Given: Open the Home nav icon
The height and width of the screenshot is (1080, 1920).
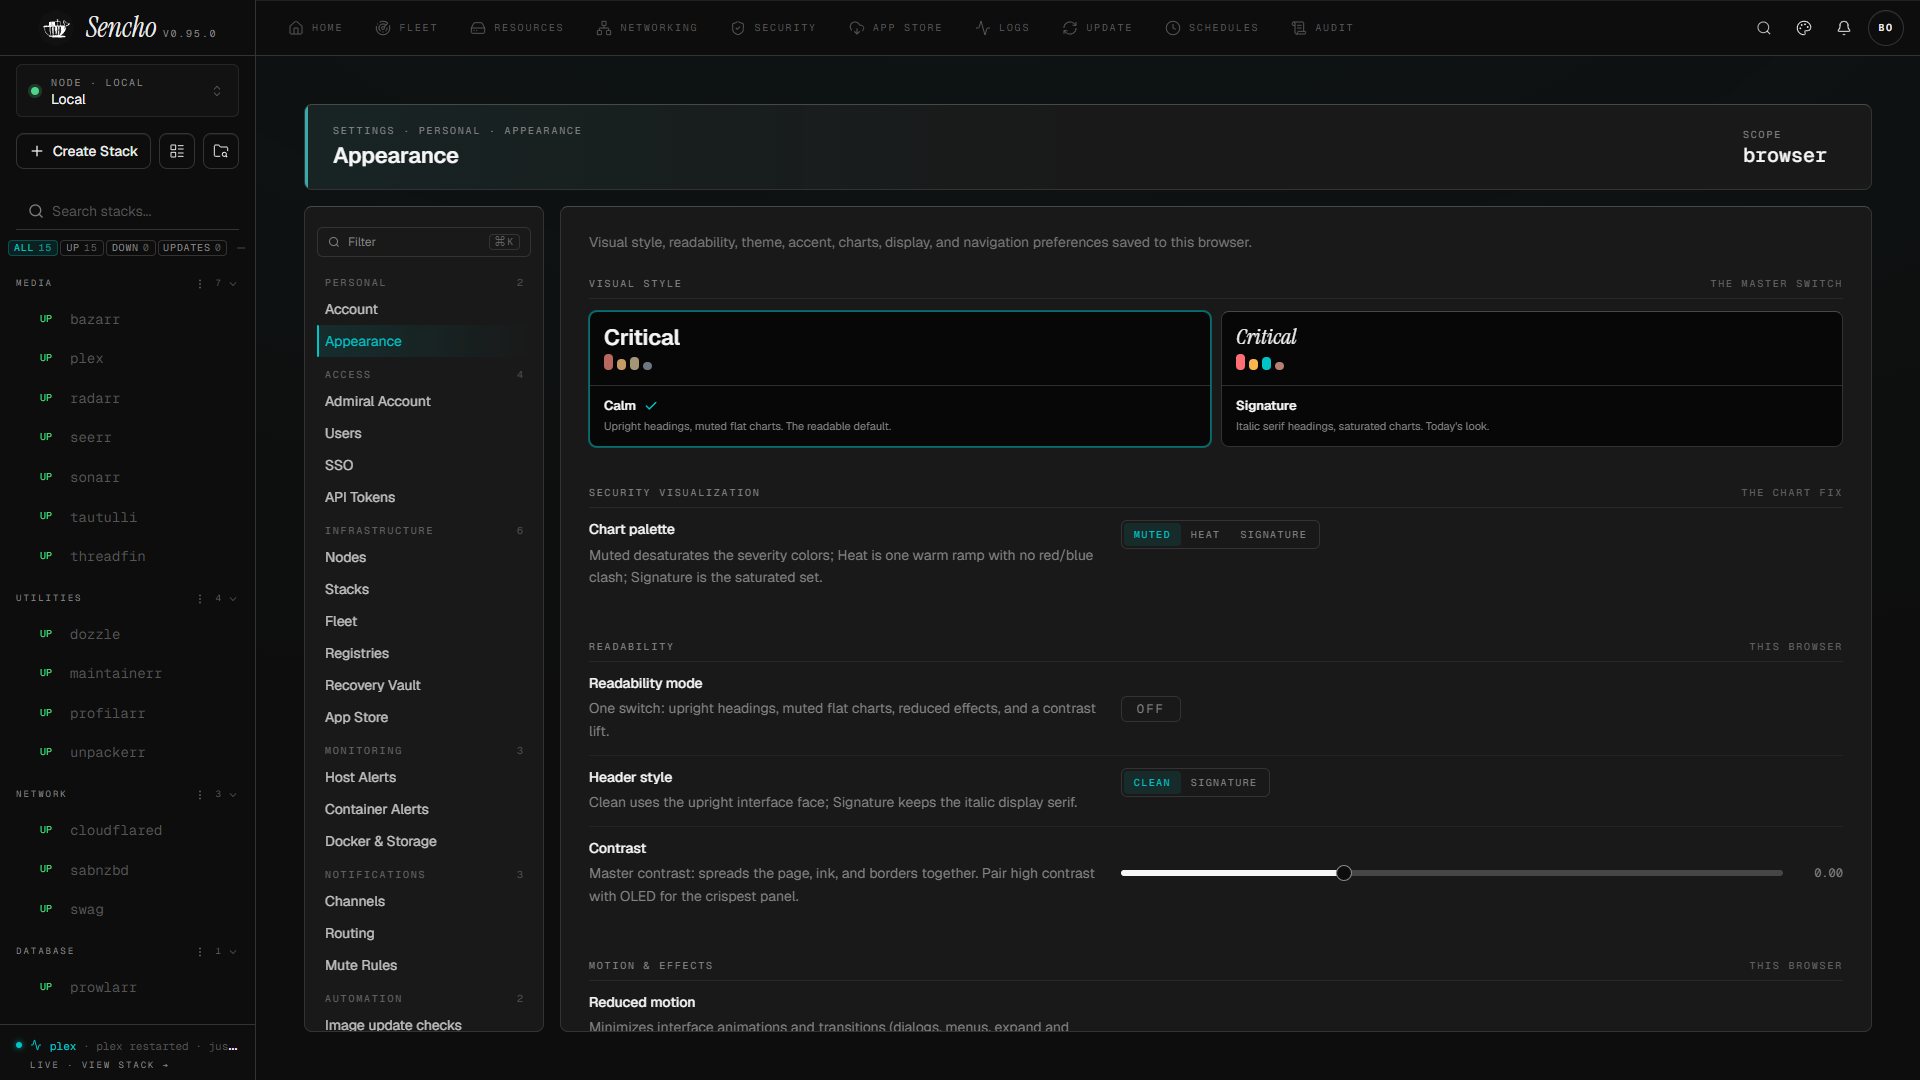Looking at the screenshot, I should click(x=296, y=28).
